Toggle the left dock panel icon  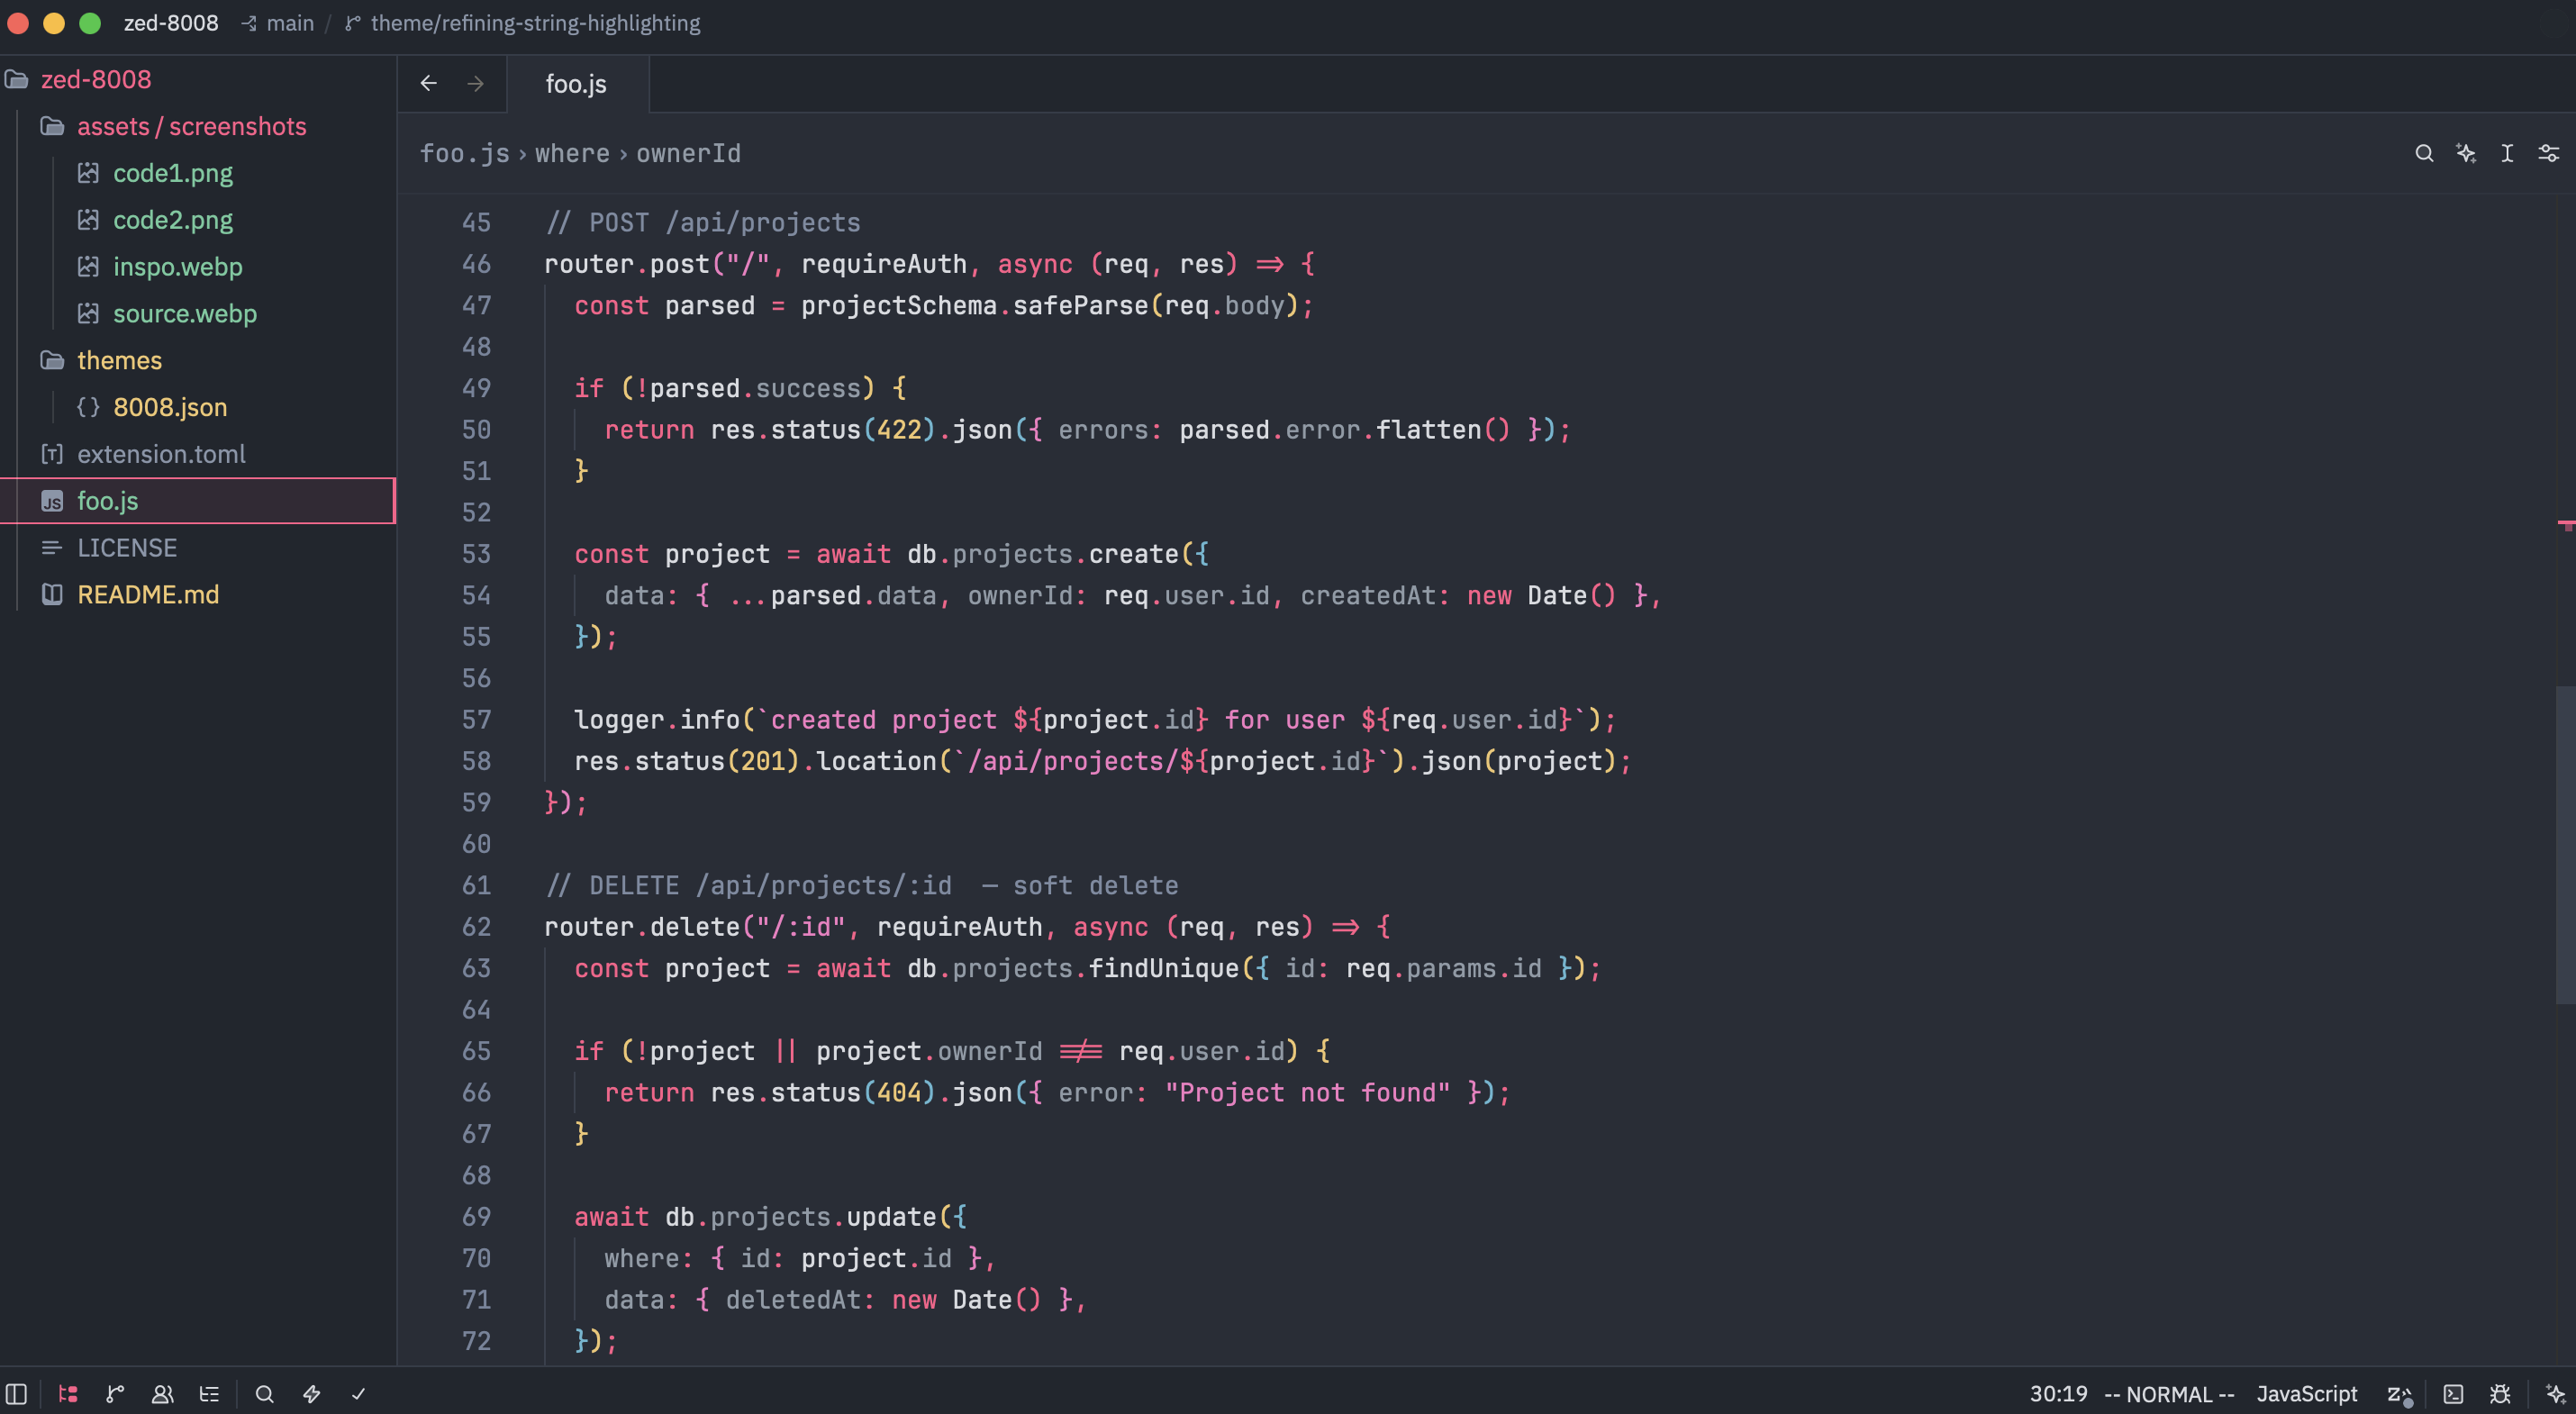pos(16,1393)
